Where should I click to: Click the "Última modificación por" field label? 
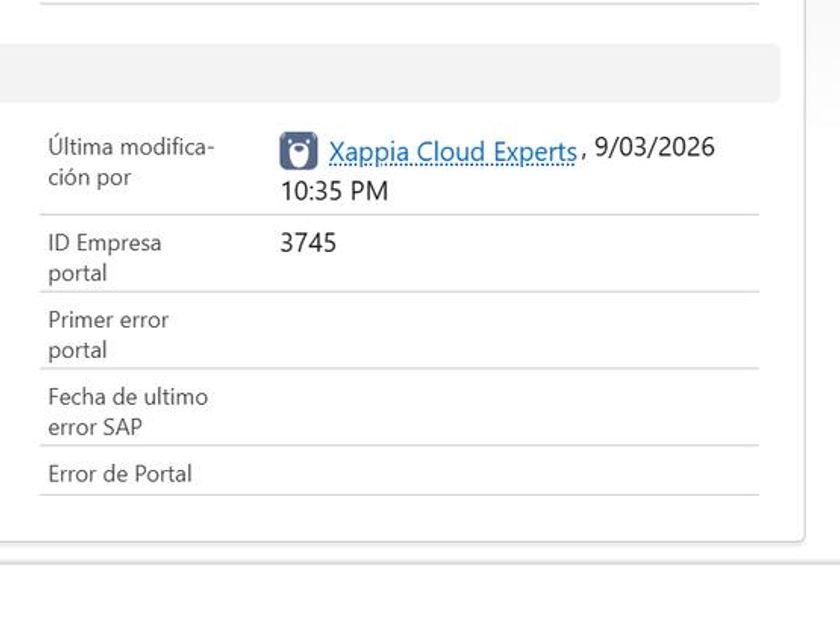(x=130, y=162)
